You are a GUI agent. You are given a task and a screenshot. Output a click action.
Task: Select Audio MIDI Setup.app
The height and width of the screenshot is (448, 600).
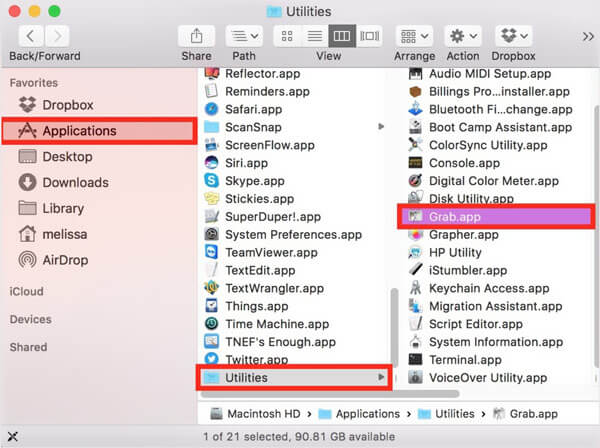point(497,73)
